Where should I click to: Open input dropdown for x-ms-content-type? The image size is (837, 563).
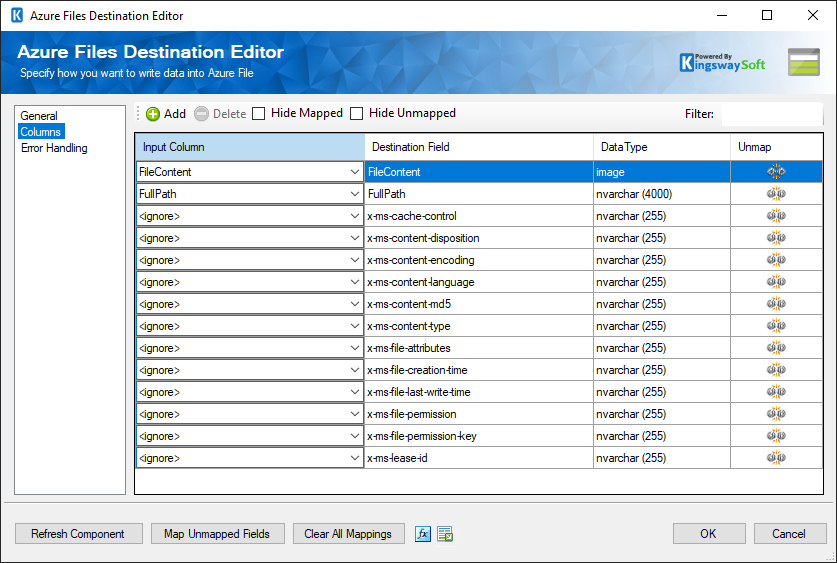point(354,326)
